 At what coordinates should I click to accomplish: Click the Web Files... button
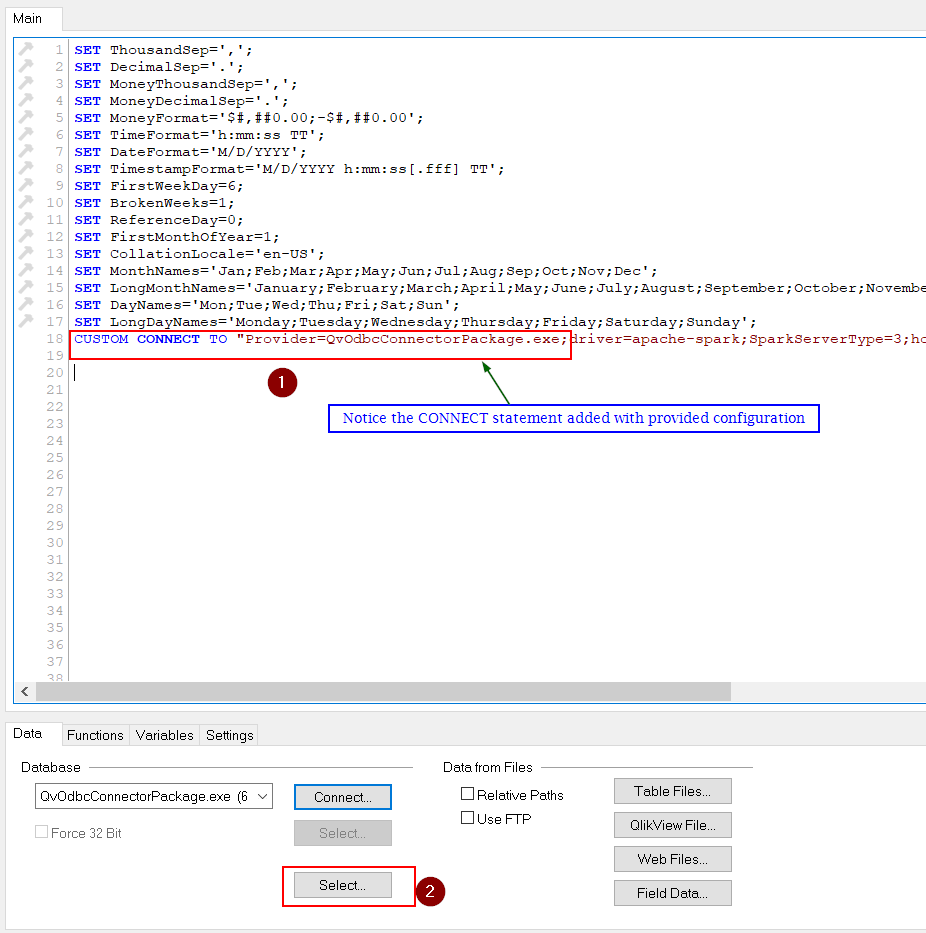pyautogui.click(x=672, y=859)
